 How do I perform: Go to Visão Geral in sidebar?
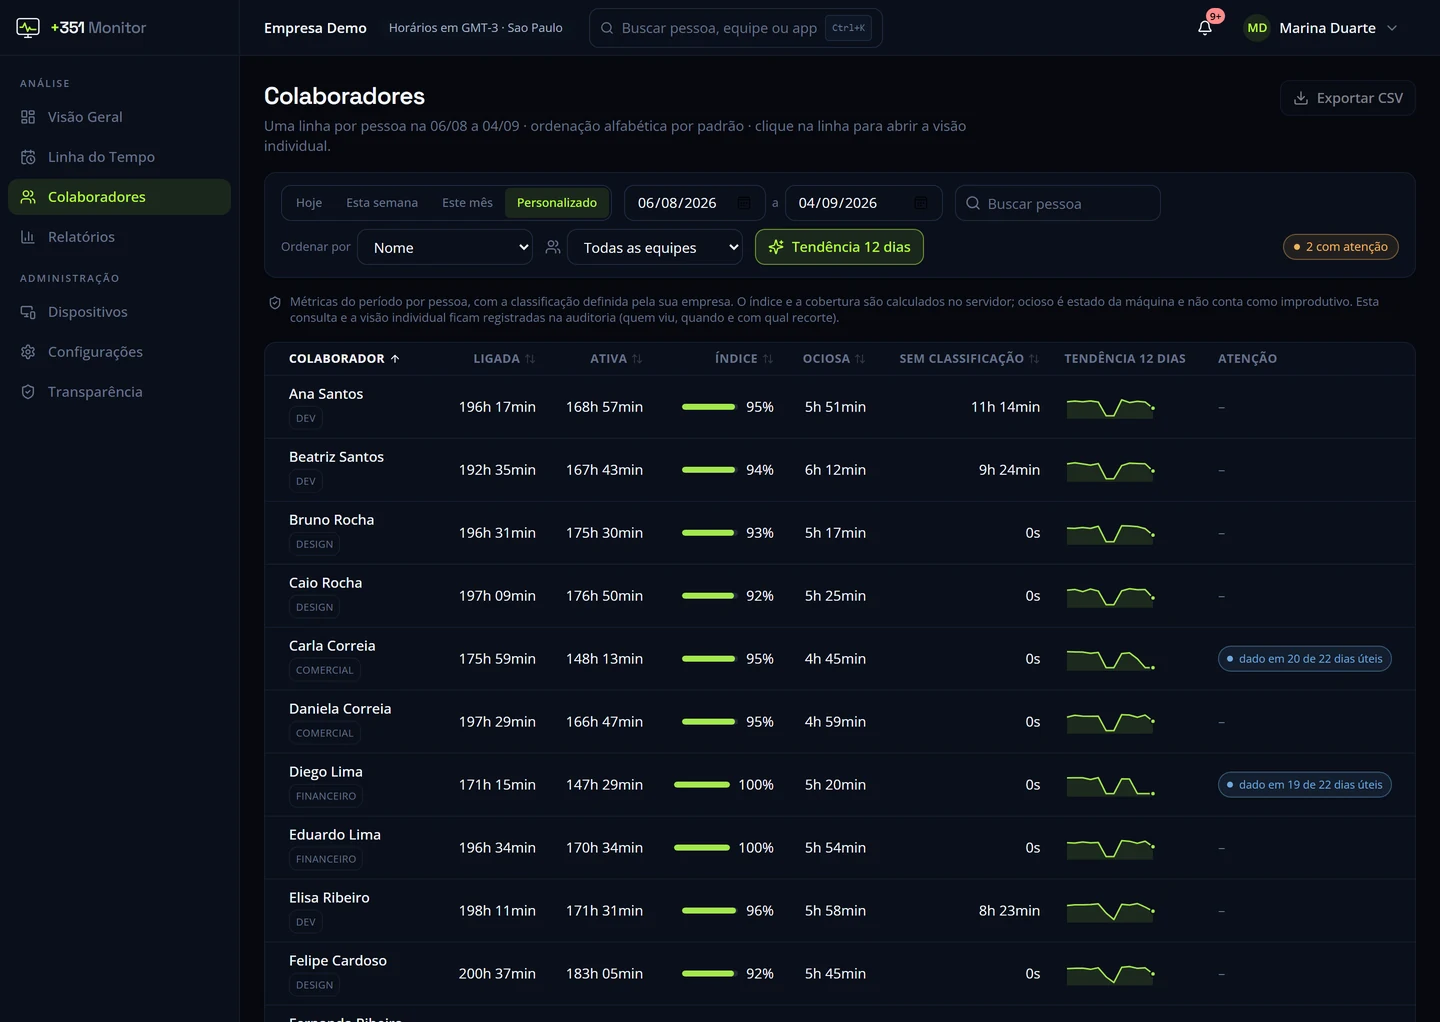tap(119, 117)
